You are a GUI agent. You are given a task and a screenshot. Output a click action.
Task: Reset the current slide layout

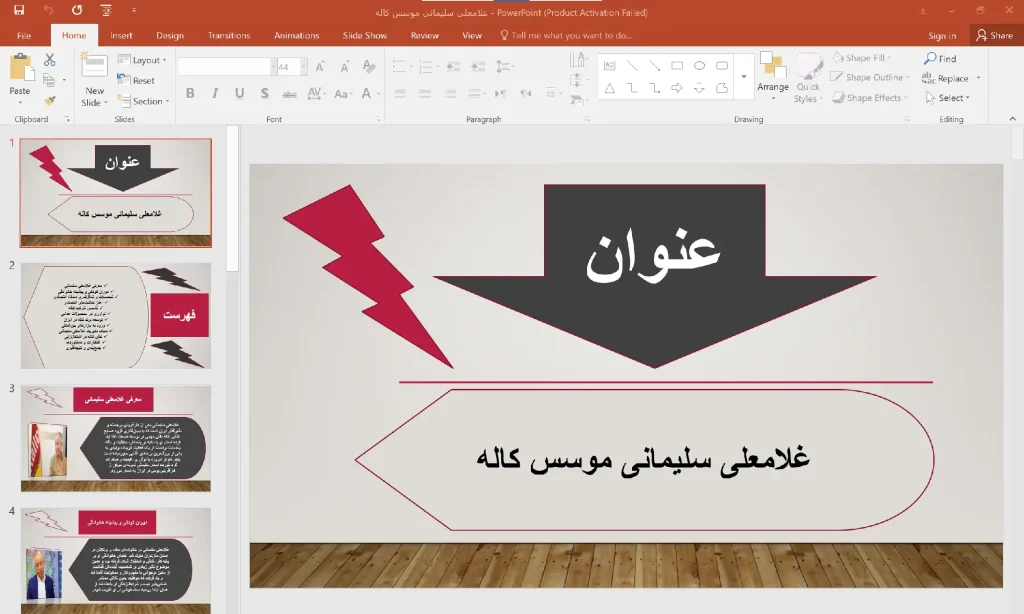pos(143,81)
